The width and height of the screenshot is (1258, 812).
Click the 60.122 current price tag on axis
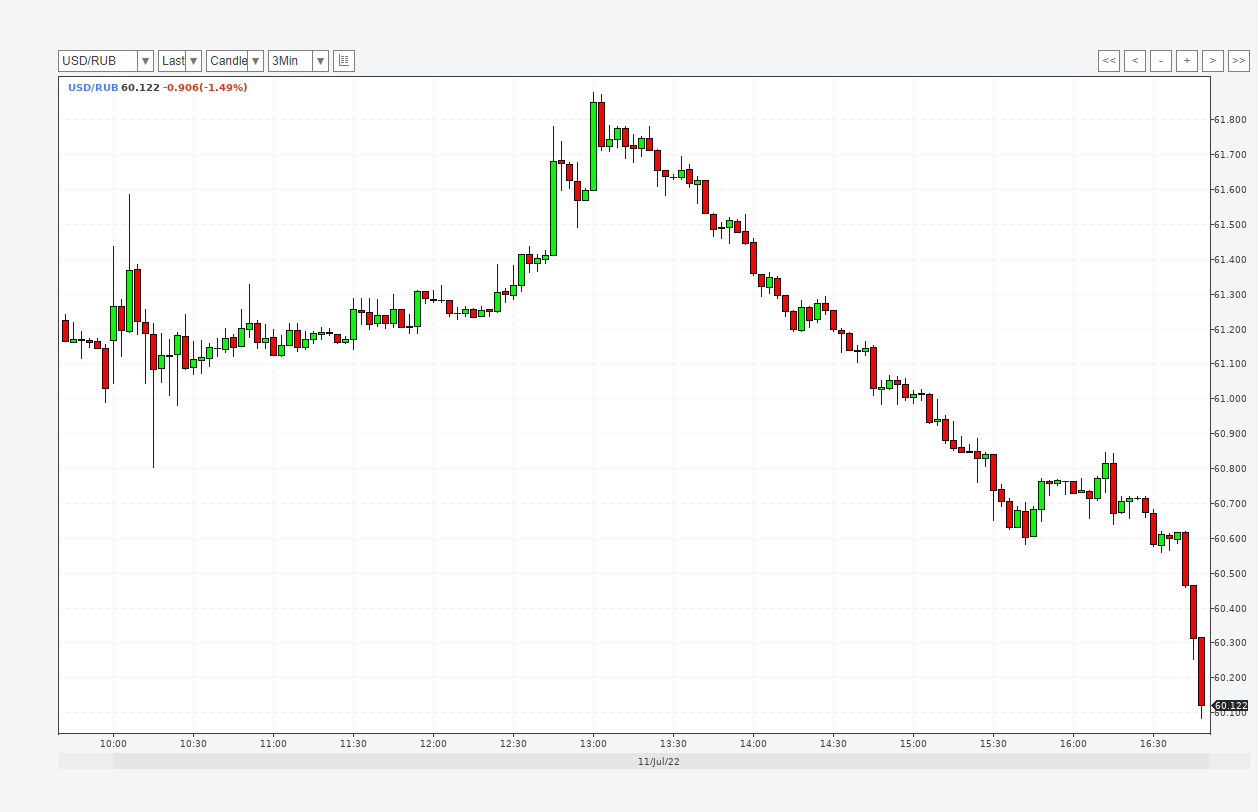click(1231, 705)
